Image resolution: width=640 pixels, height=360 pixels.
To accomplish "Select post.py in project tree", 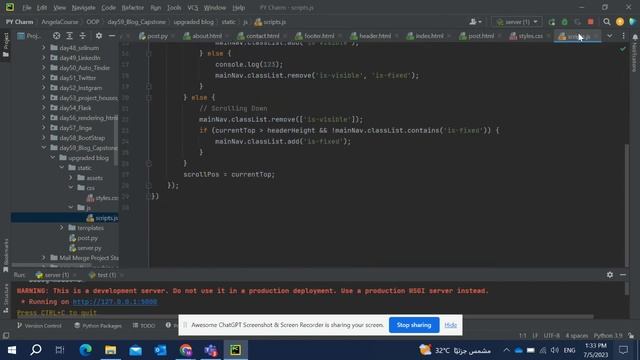I will tap(84, 238).
